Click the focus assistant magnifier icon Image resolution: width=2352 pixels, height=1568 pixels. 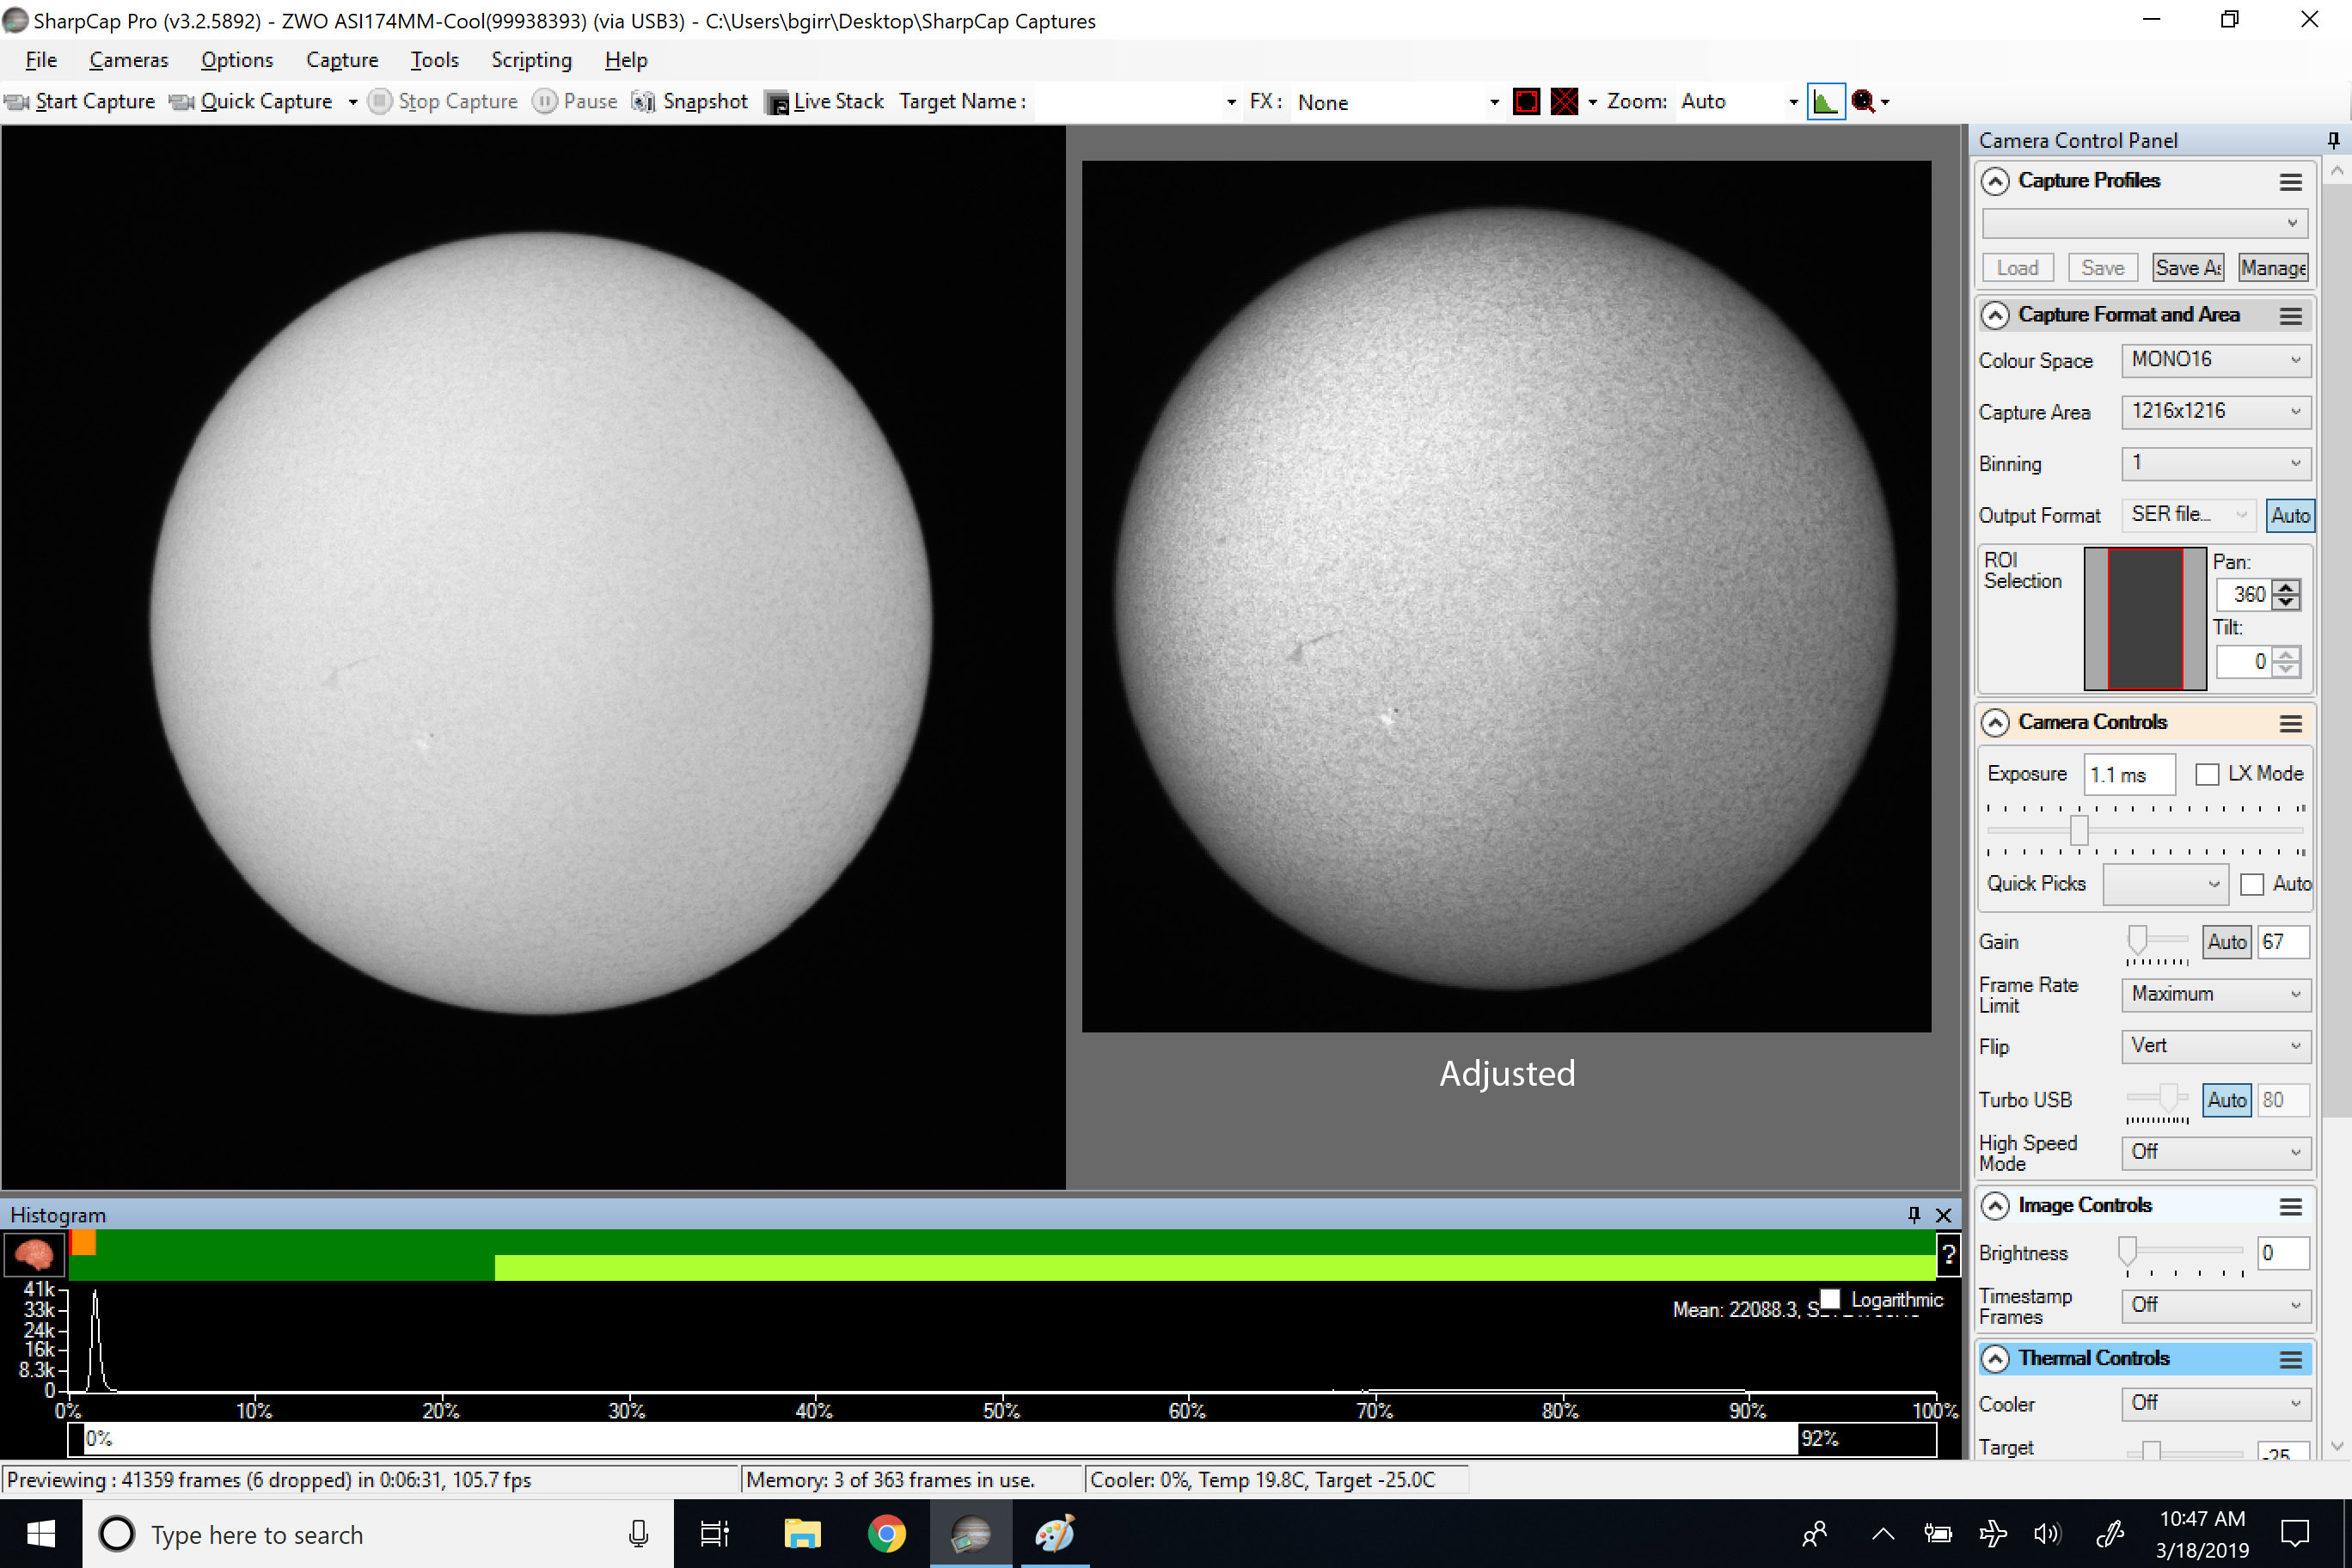1862,102
